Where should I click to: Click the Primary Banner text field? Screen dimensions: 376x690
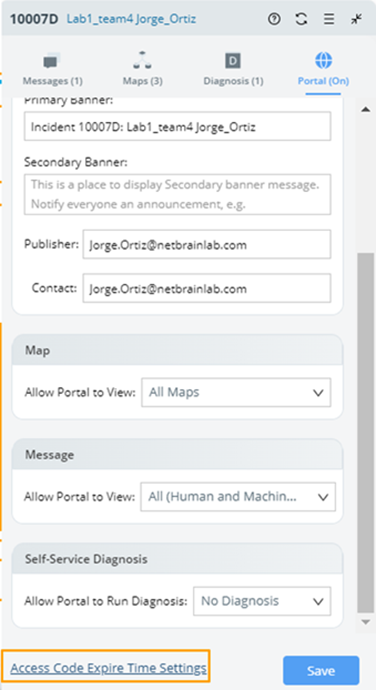click(x=177, y=126)
